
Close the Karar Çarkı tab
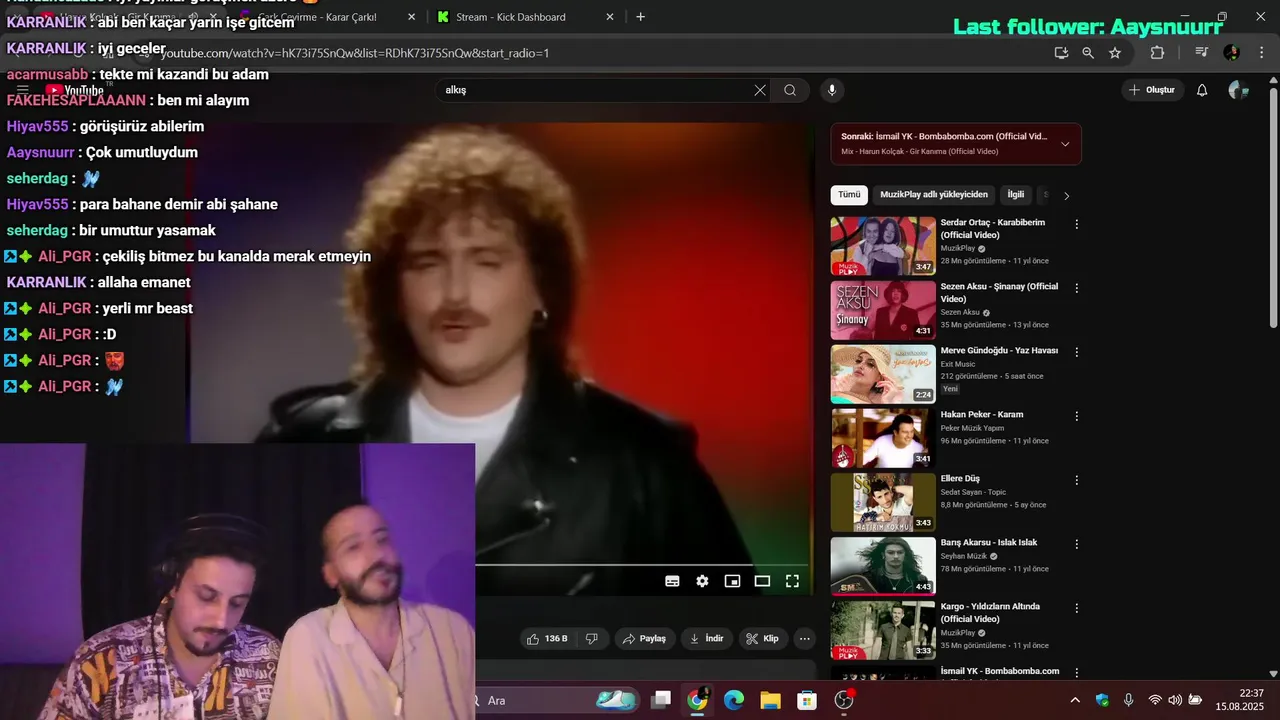412,17
